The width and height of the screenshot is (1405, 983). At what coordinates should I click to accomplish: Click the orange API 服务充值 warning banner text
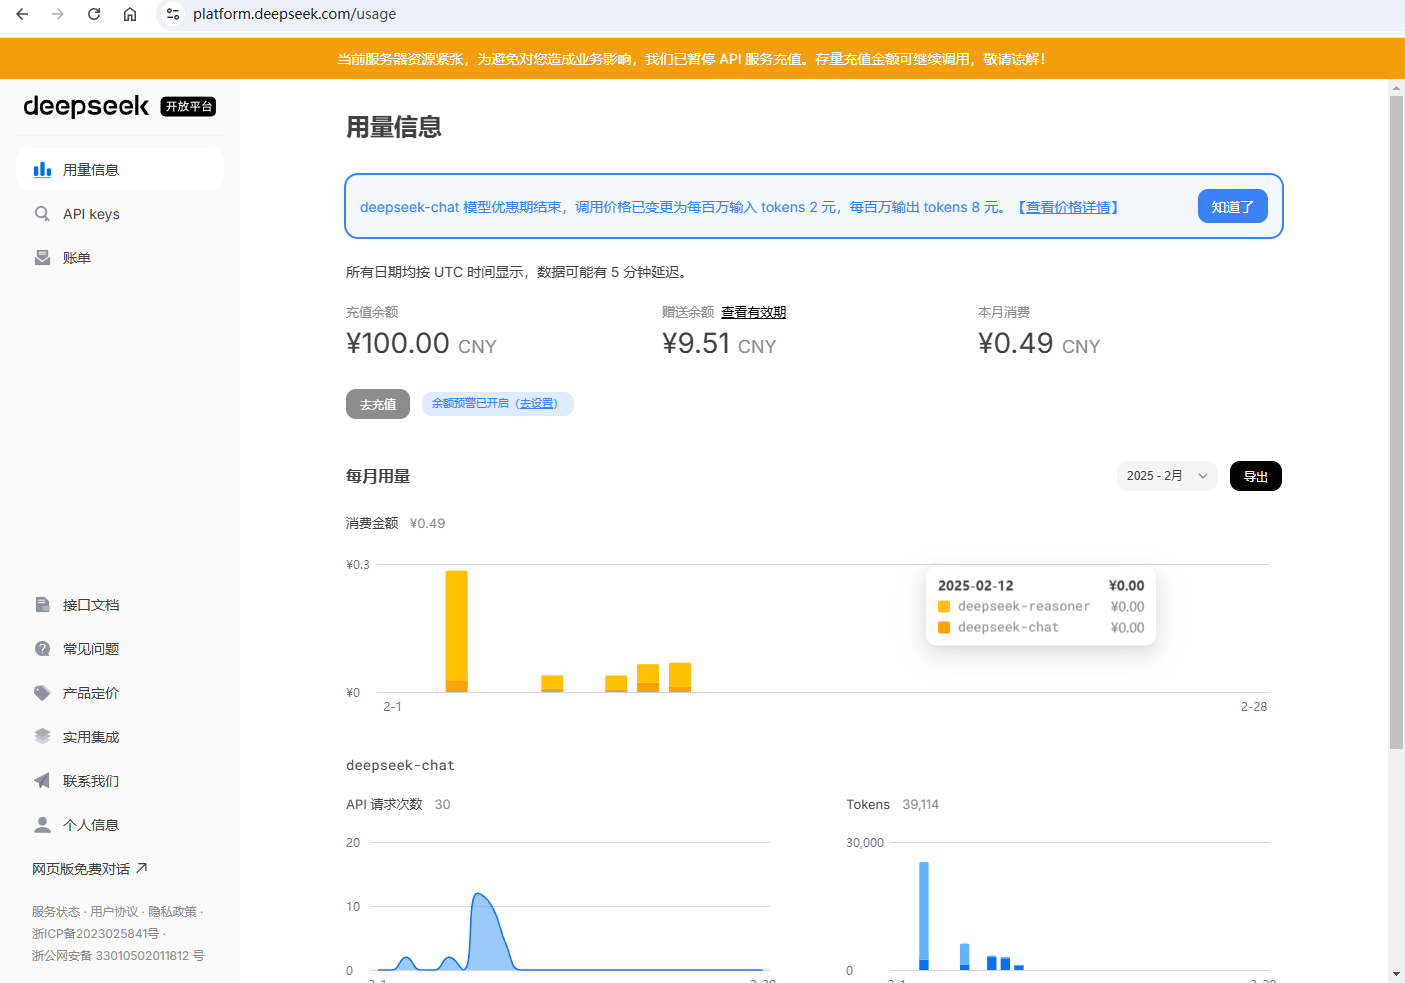coord(691,59)
